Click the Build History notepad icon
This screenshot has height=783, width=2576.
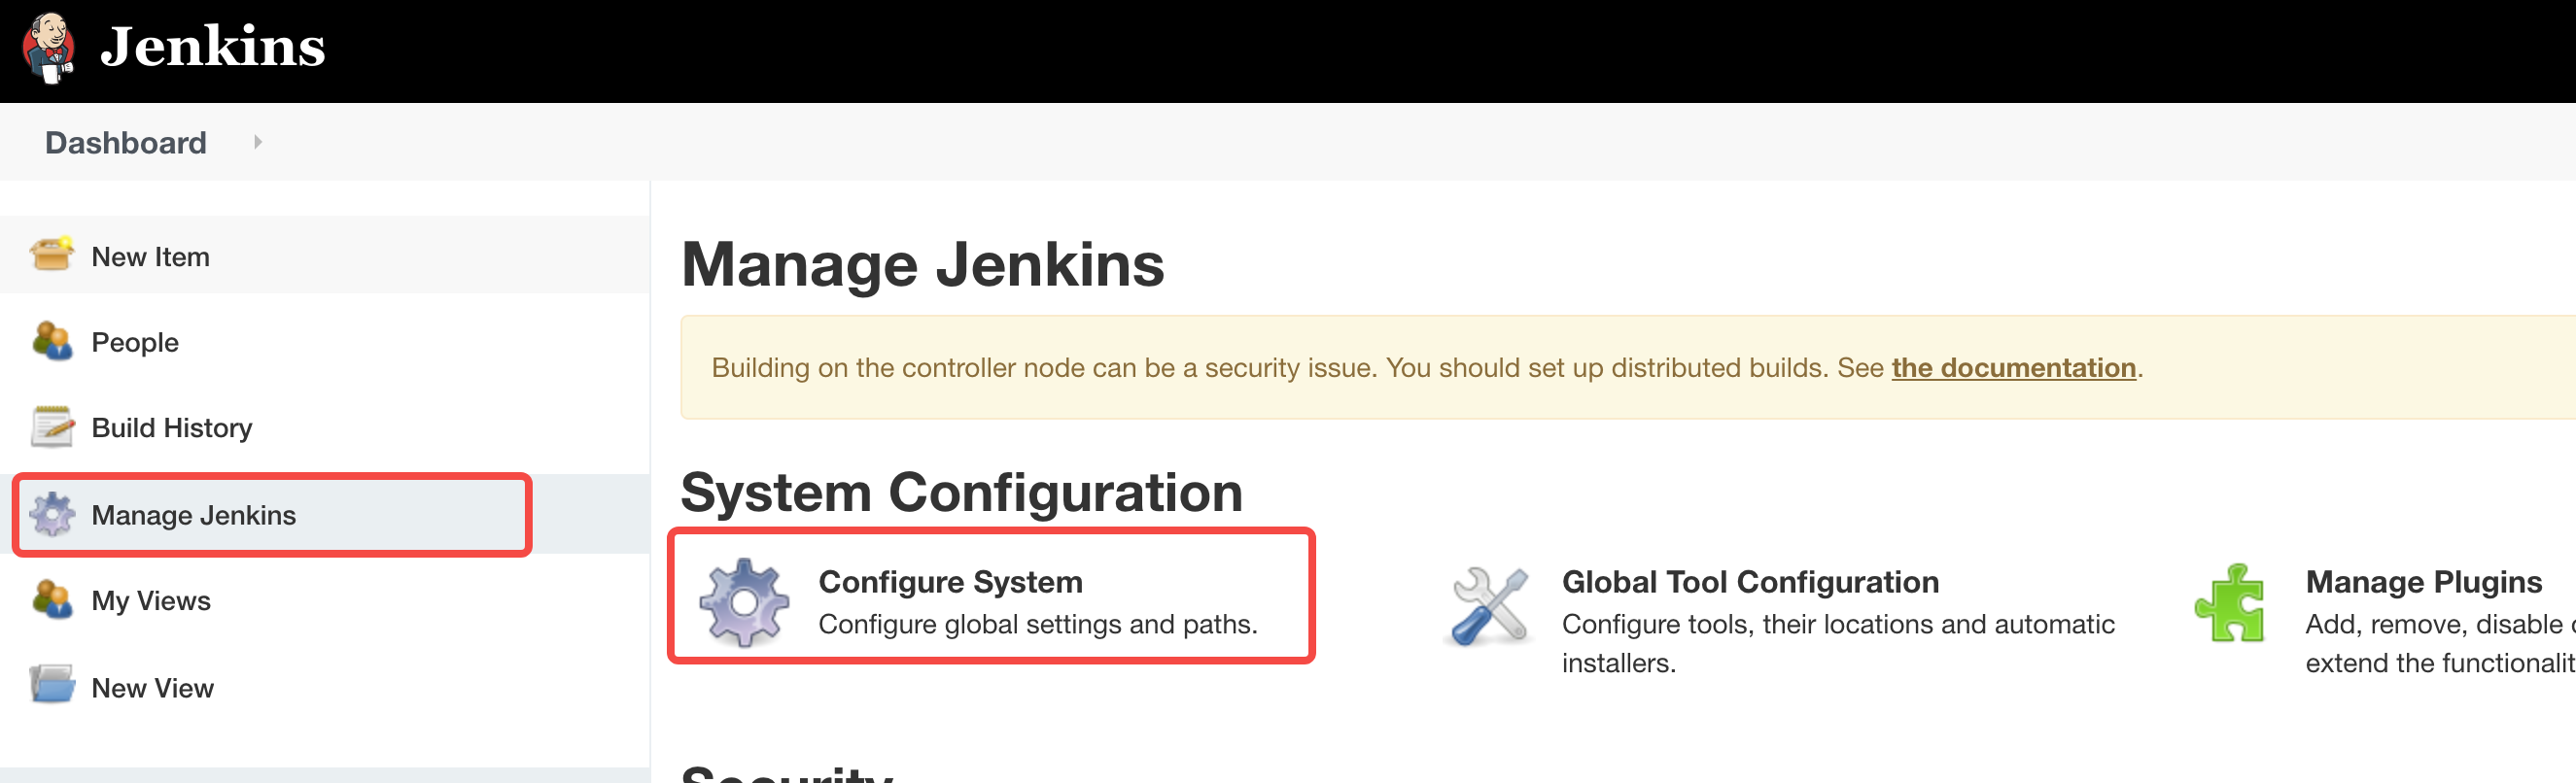[52, 426]
